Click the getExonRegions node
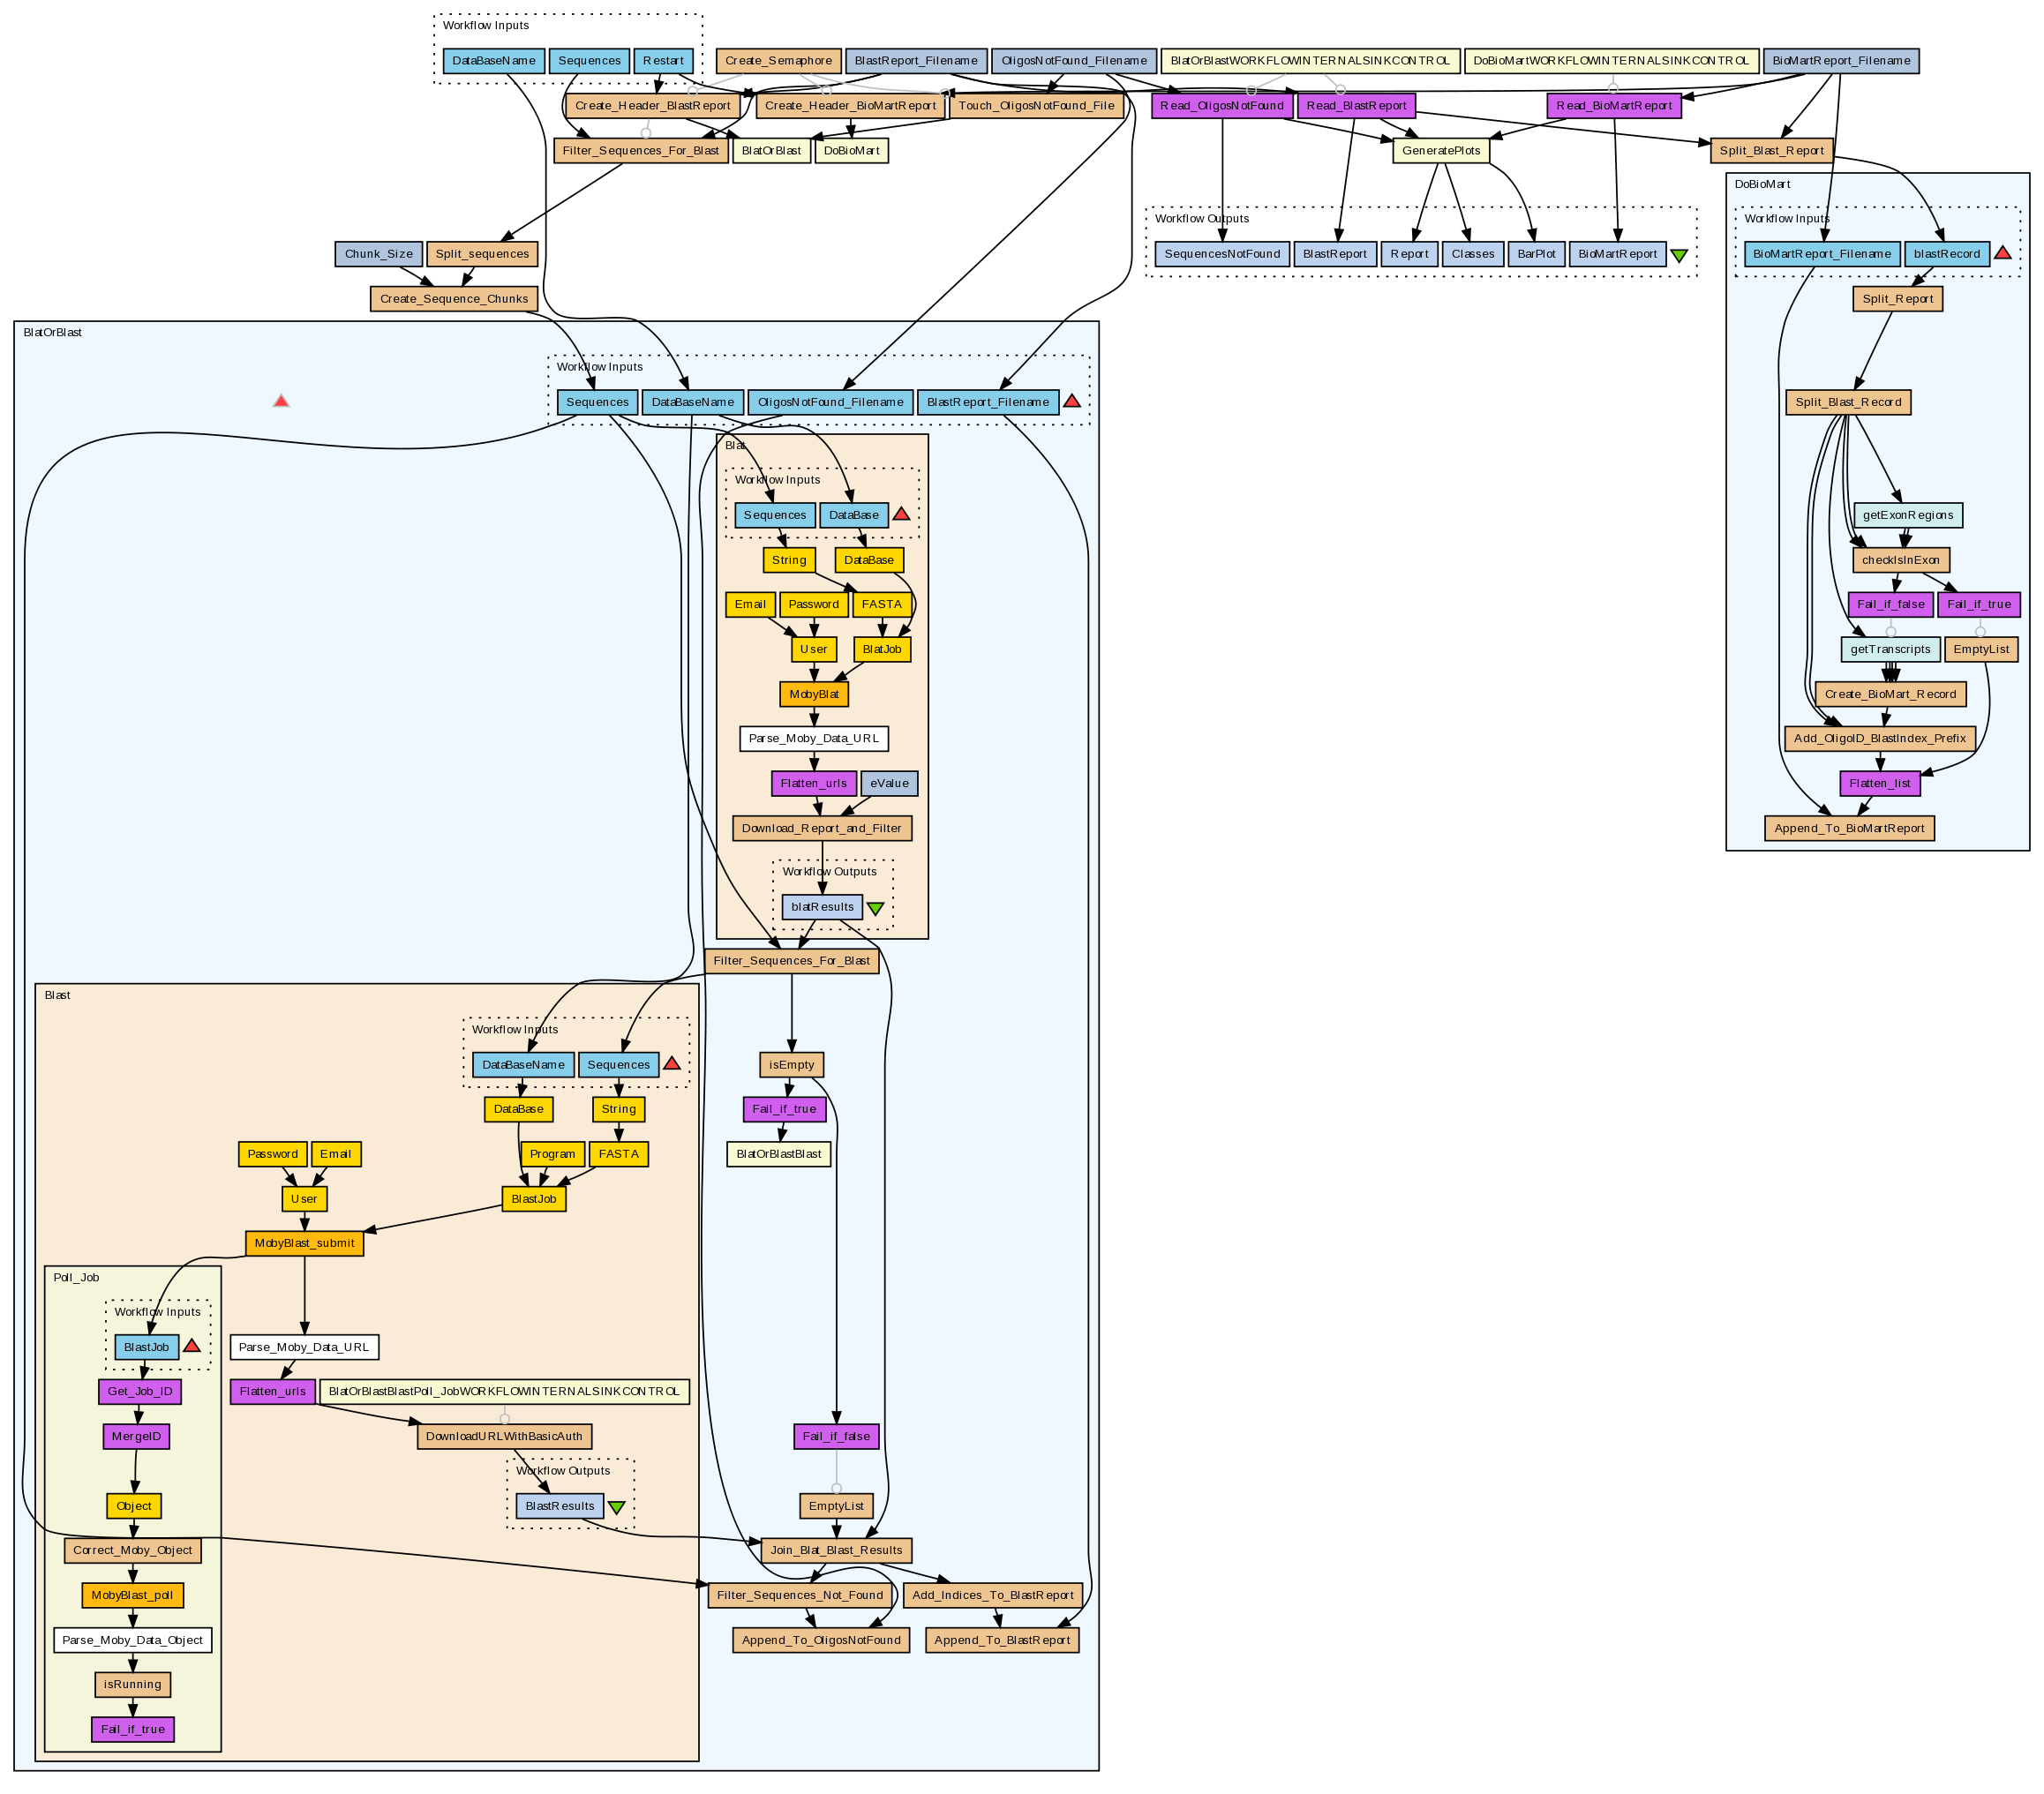This screenshot has width=2044, height=1794. (1908, 515)
